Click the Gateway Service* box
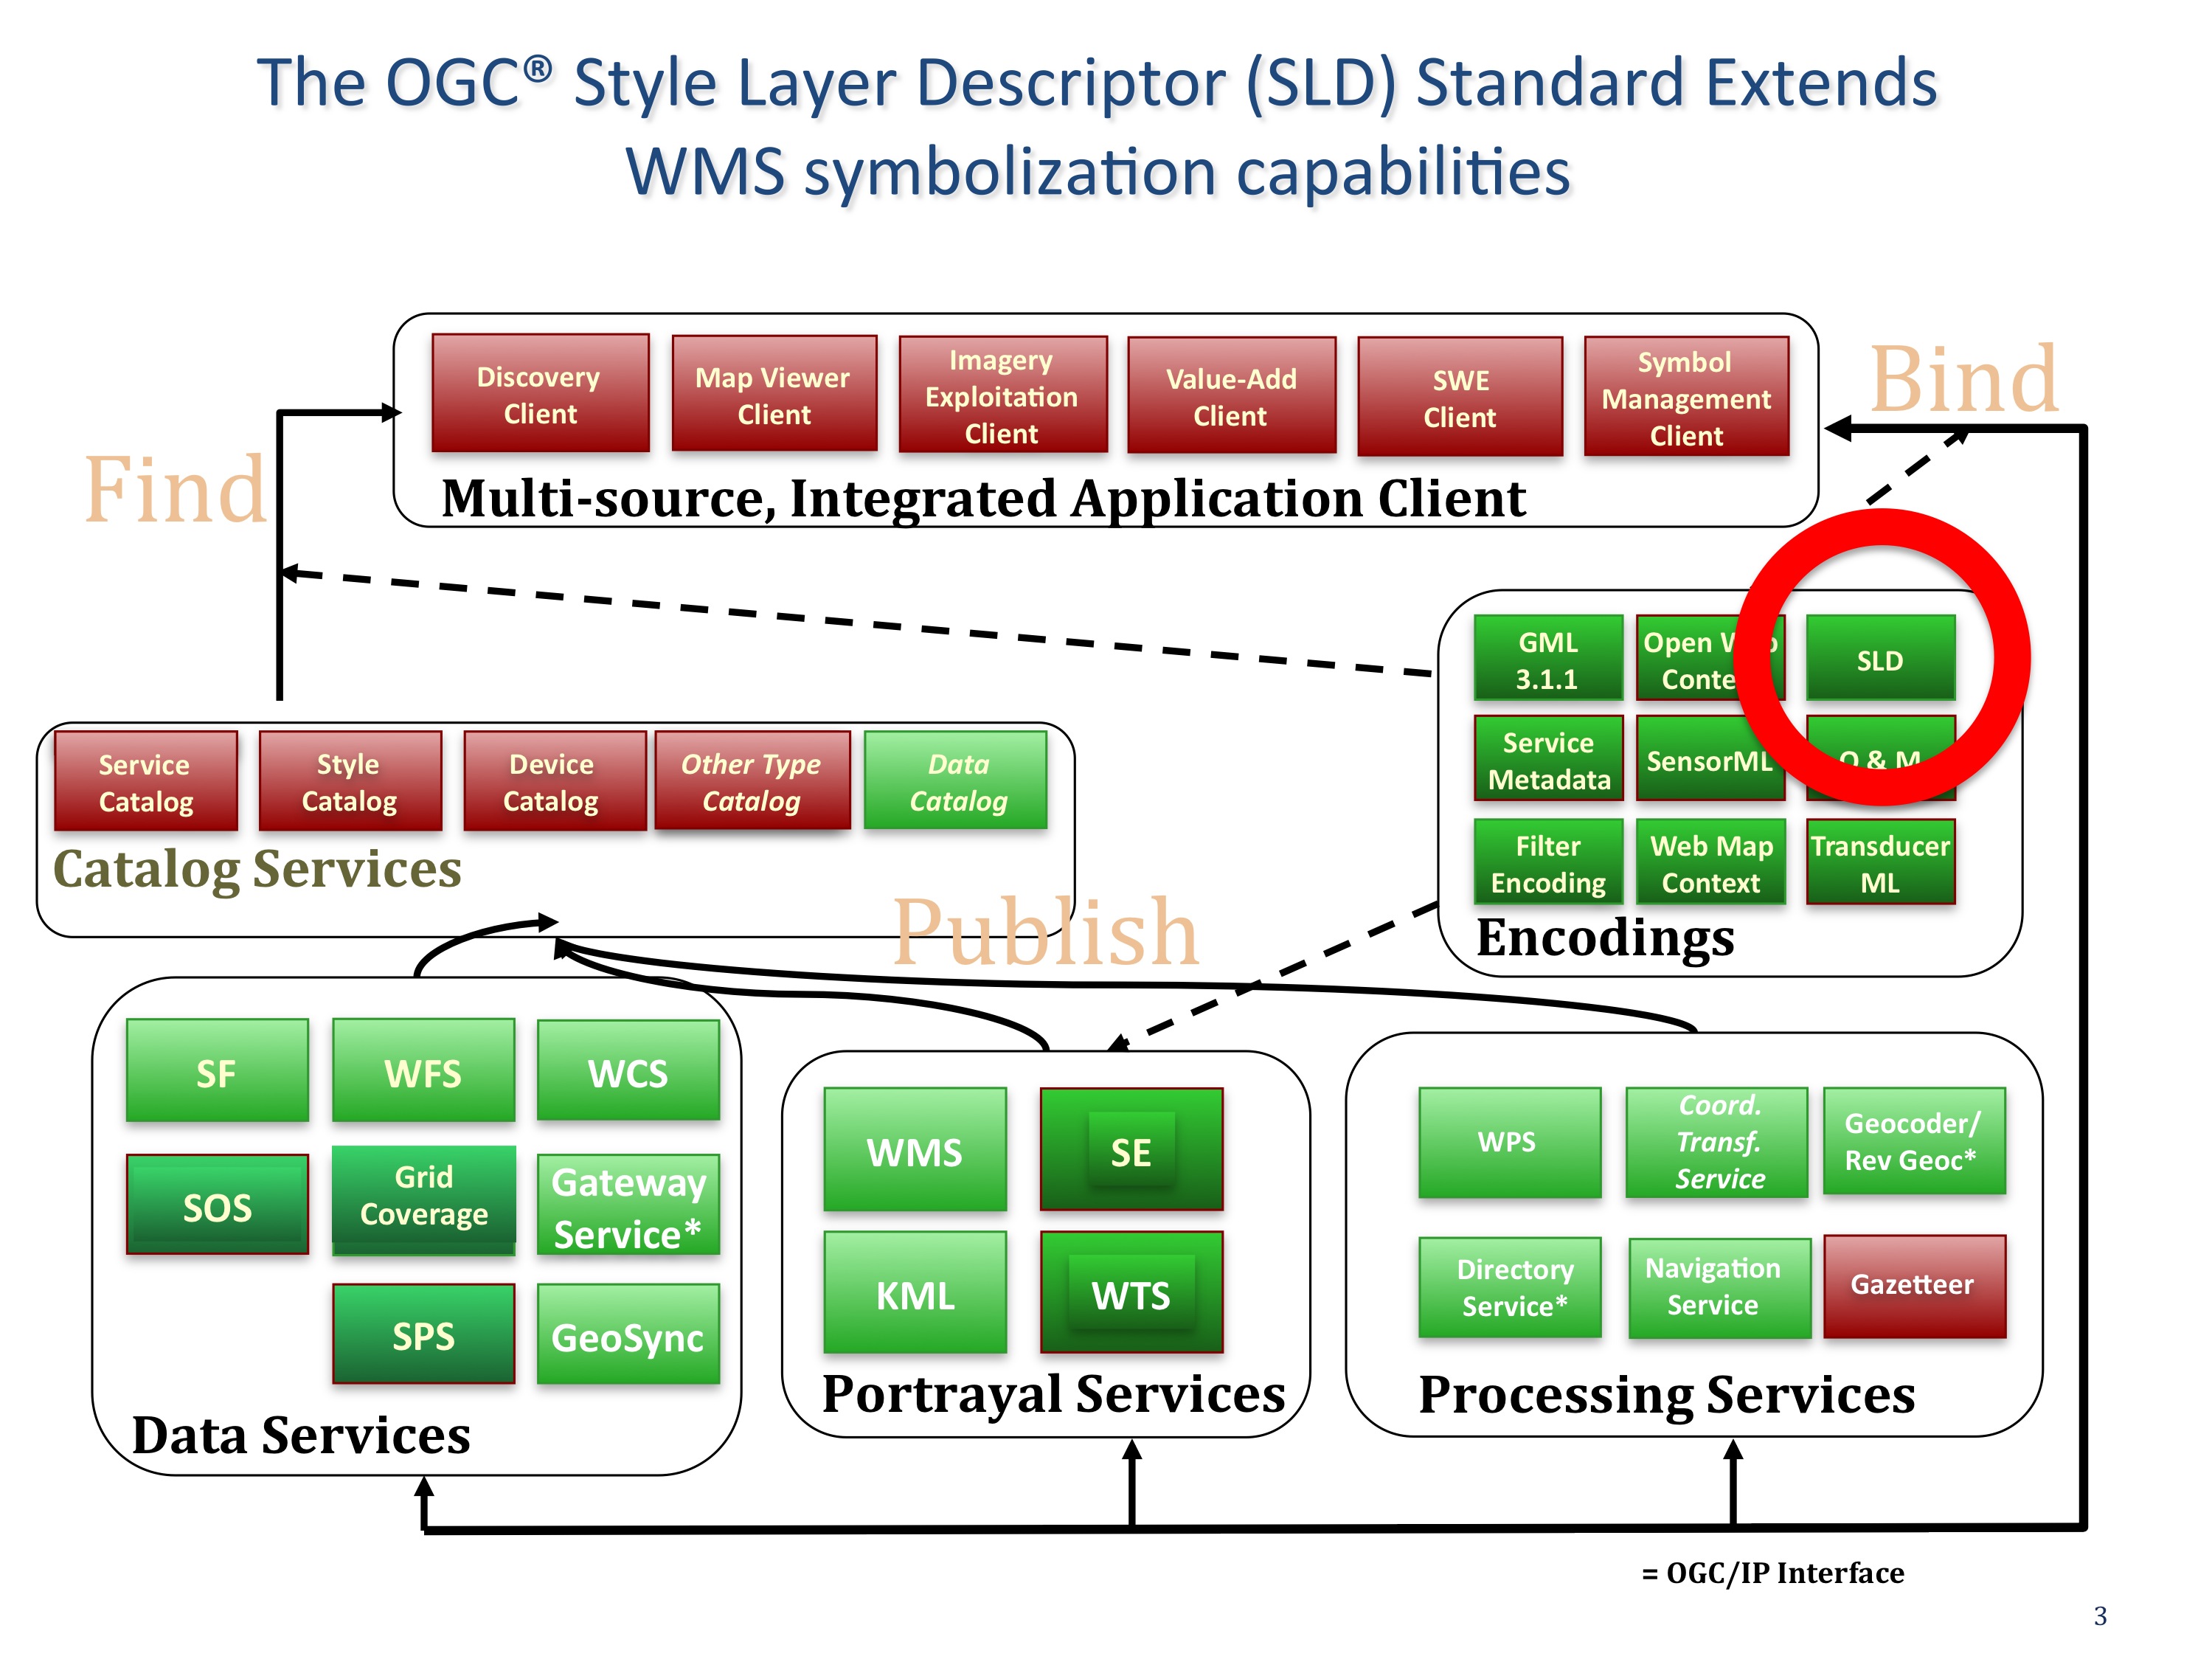This screenshot has width=2212, height=1659. point(628,1205)
